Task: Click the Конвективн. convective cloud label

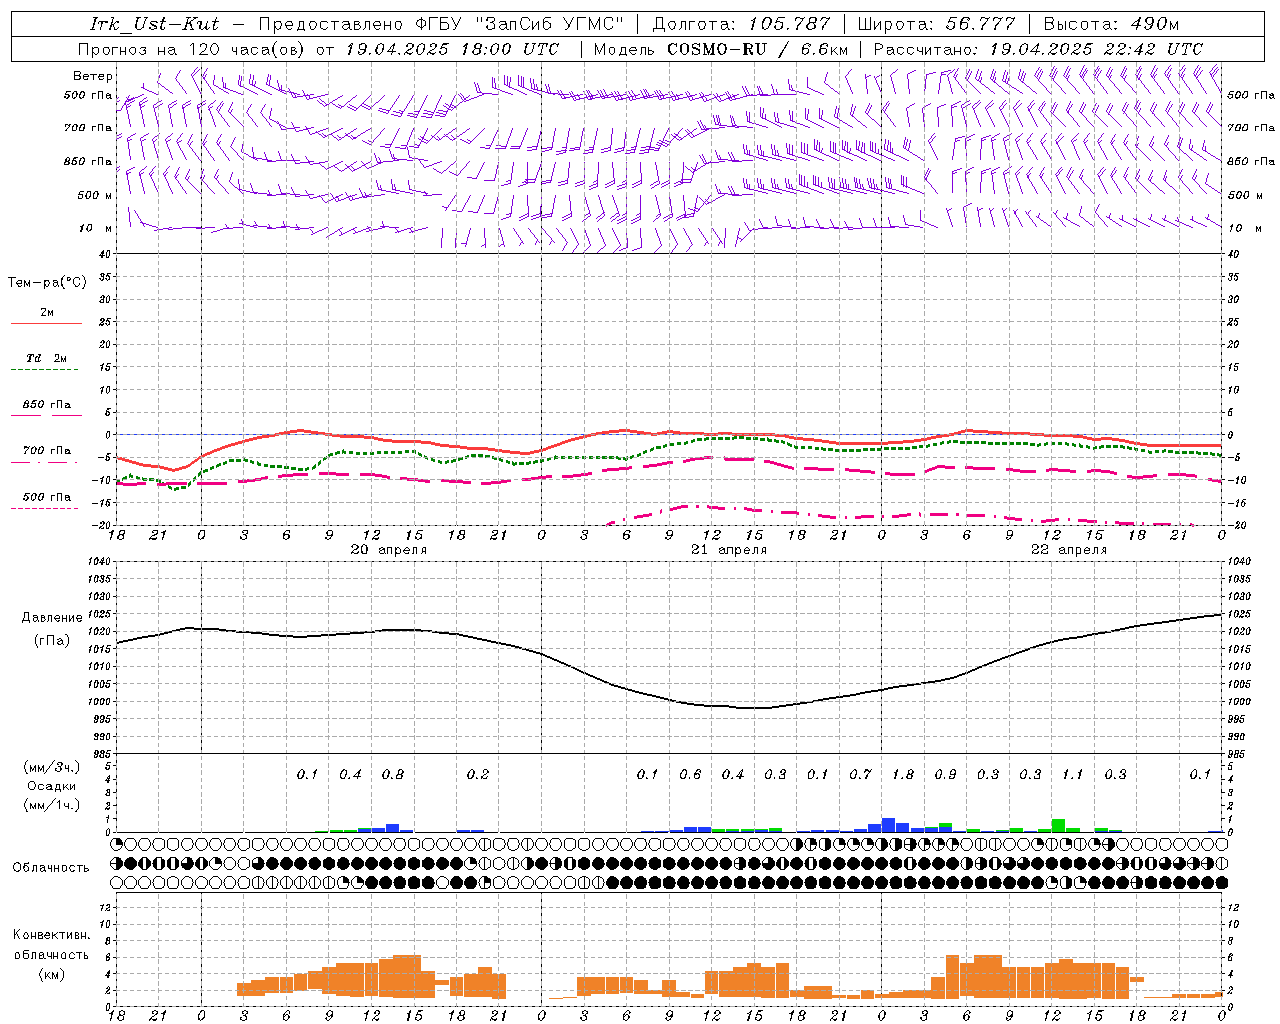Action: point(51,935)
